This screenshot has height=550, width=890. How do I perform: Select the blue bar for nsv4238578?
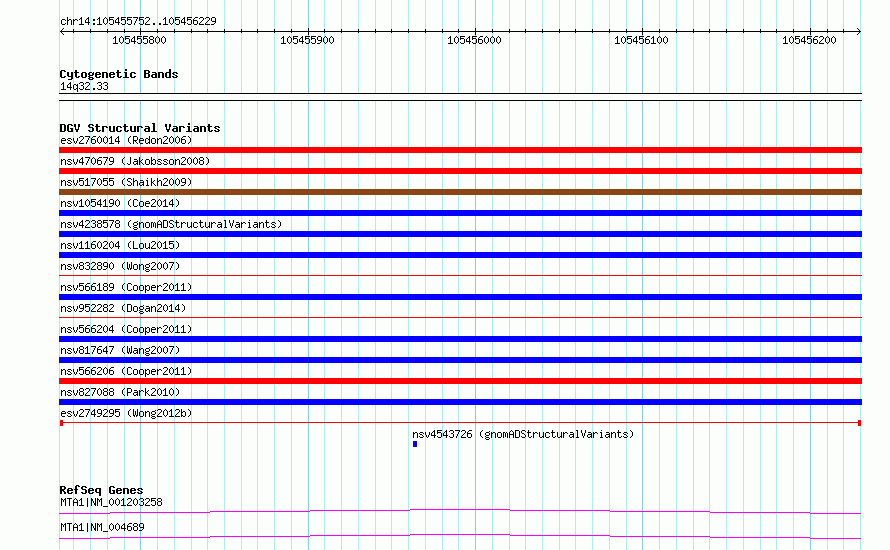[460, 234]
